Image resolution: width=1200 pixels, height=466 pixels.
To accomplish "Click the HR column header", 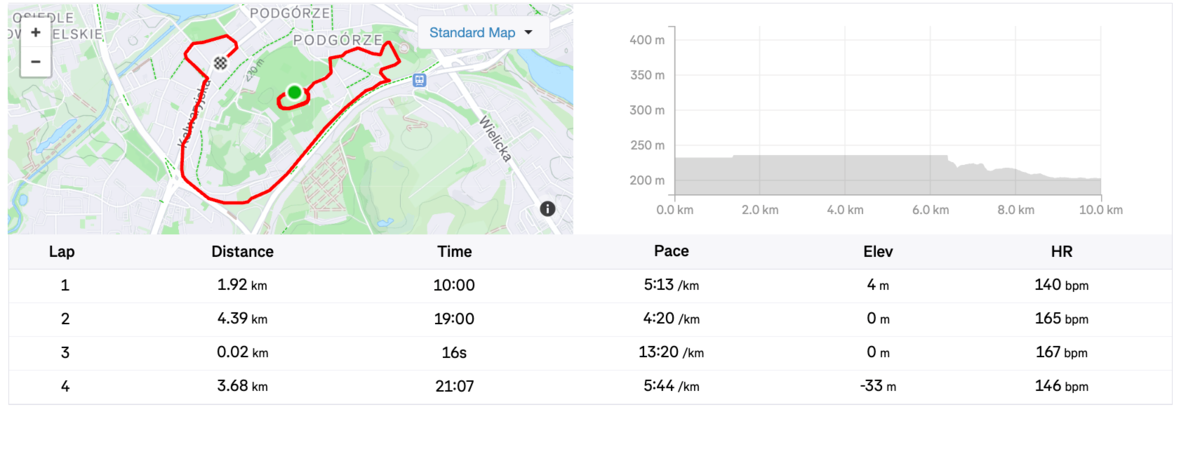I will point(1060,252).
